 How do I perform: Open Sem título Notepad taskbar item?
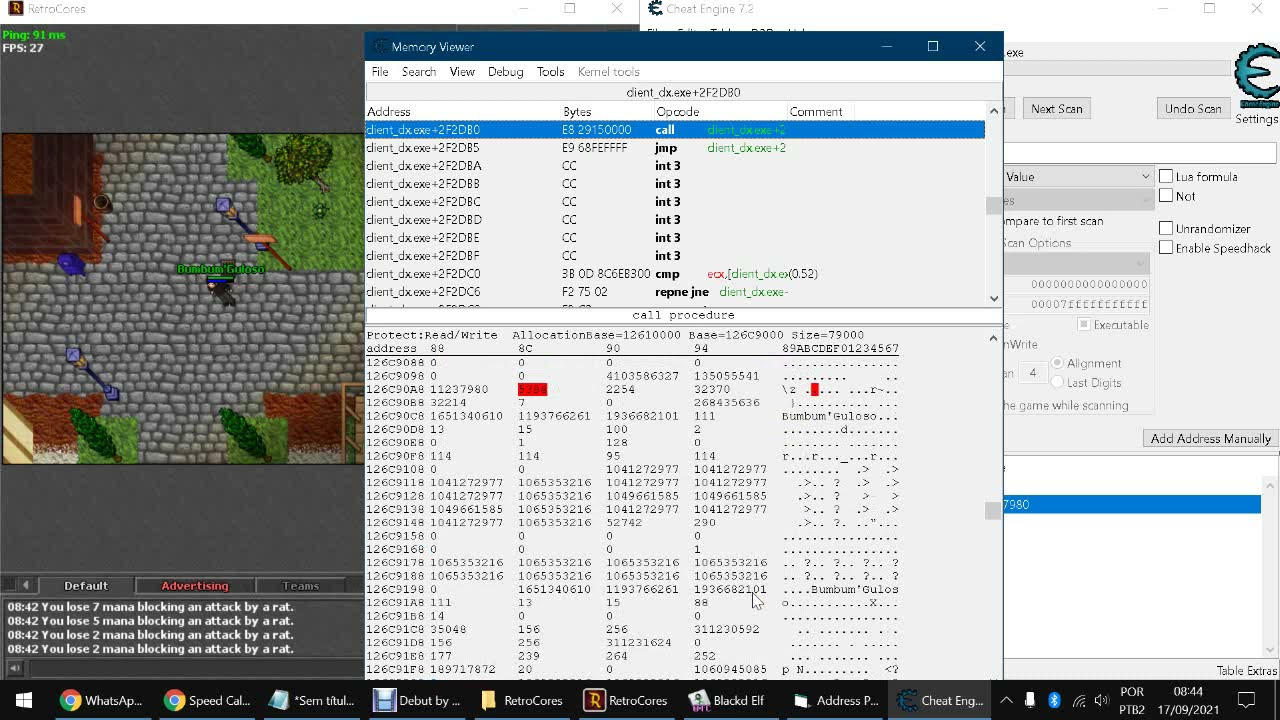pyautogui.click(x=312, y=700)
